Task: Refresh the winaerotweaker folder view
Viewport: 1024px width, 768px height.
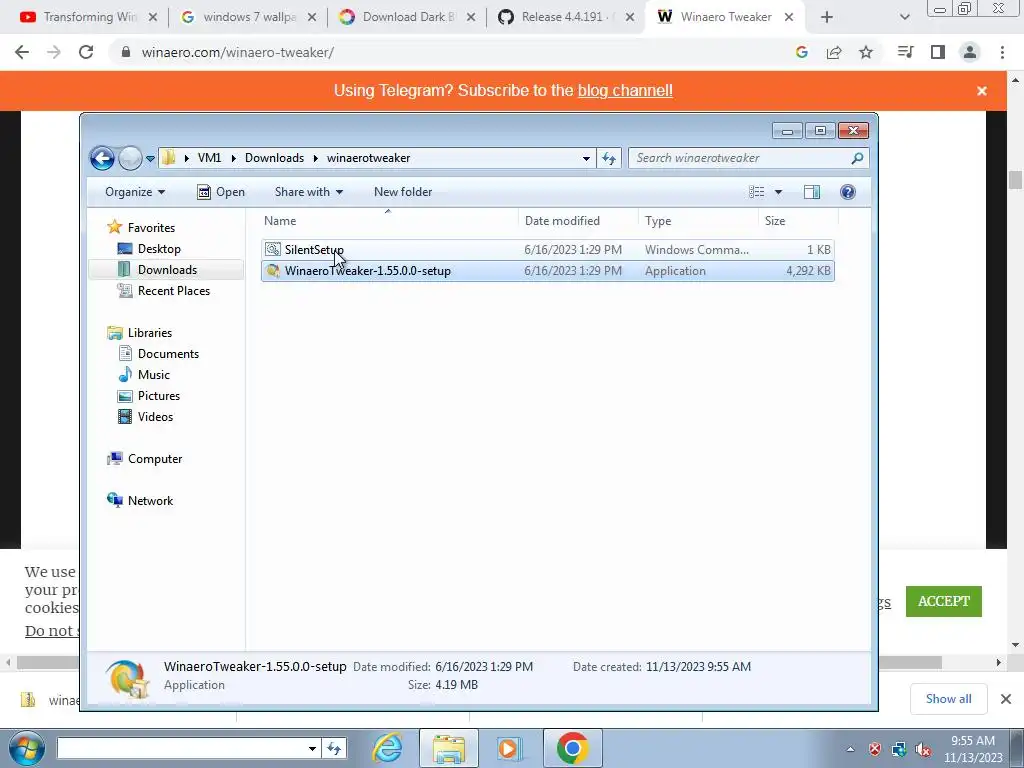Action: [609, 158]
